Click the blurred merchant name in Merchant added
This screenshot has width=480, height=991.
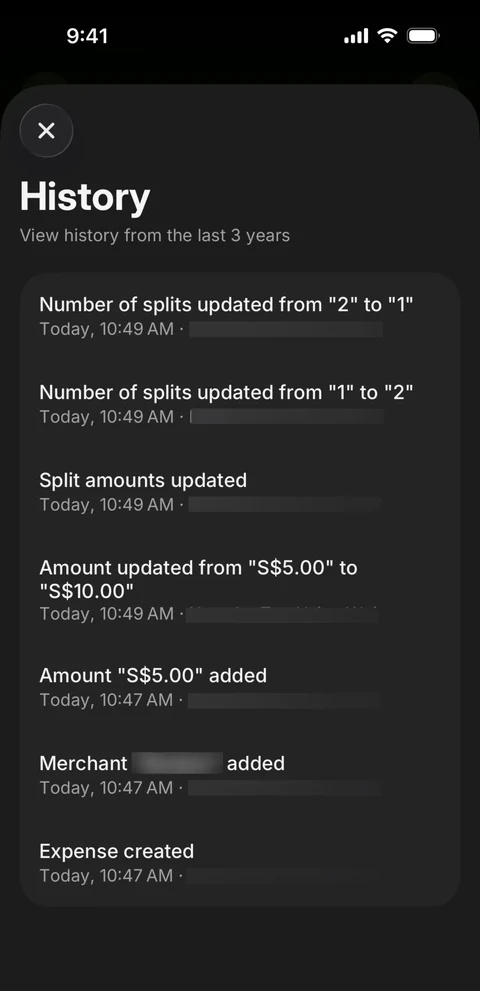point(177,763)
